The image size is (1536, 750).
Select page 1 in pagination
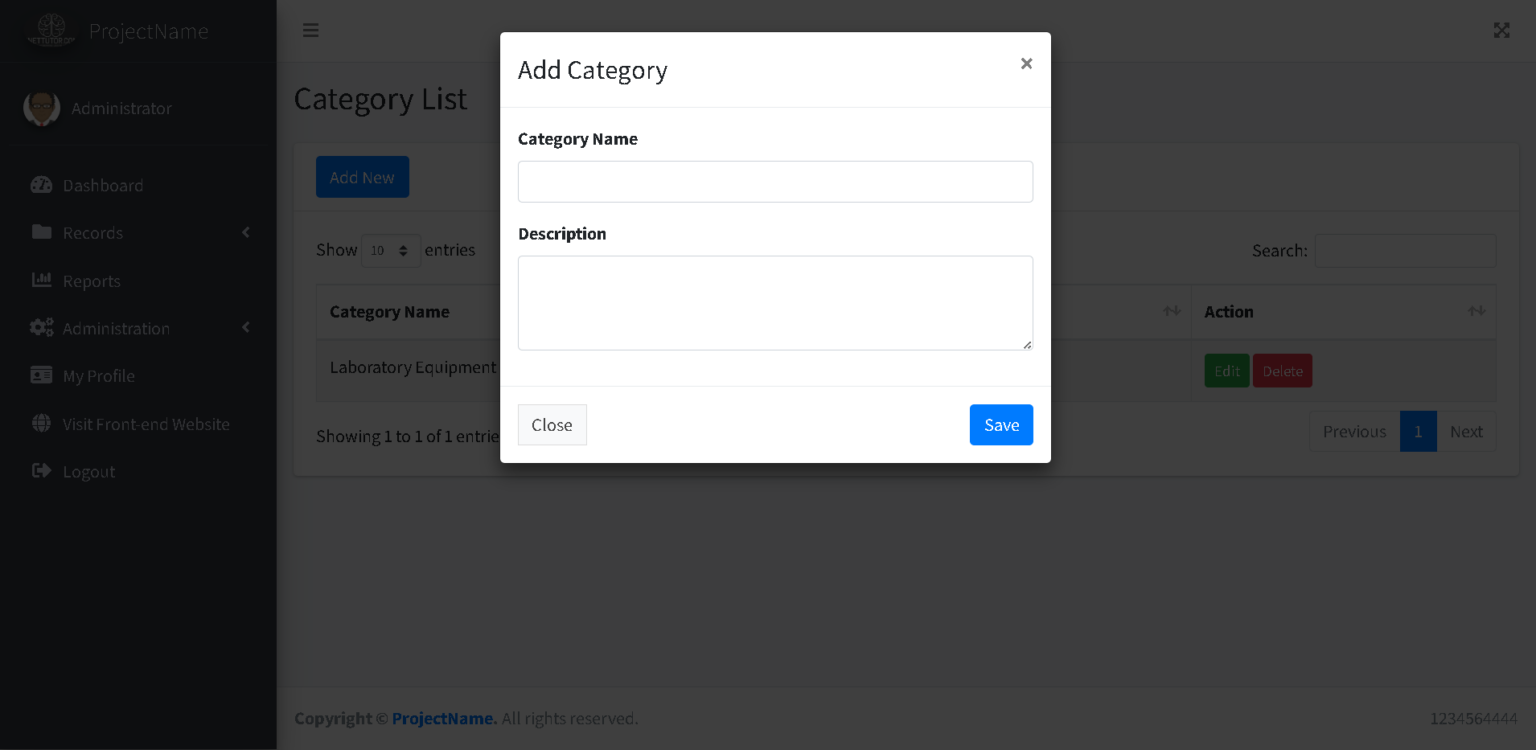tap(1418, 431)
